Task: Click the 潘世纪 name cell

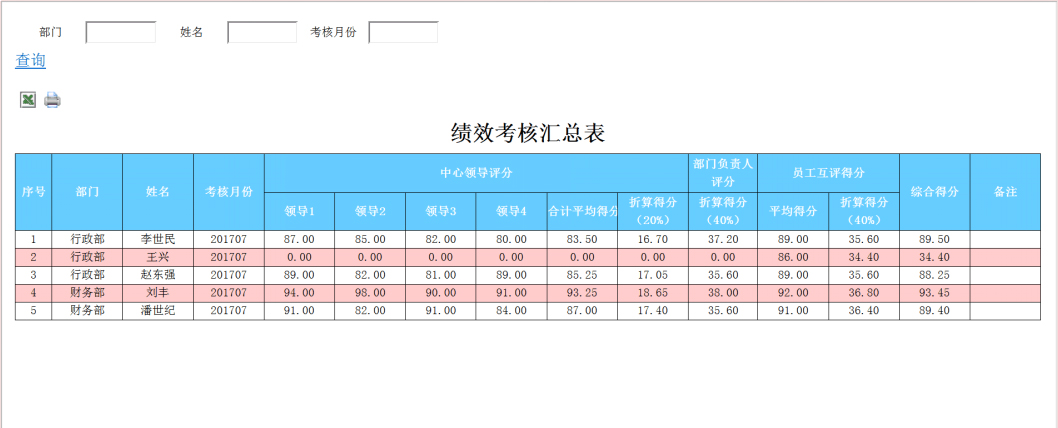Action: tap(158, 311)
